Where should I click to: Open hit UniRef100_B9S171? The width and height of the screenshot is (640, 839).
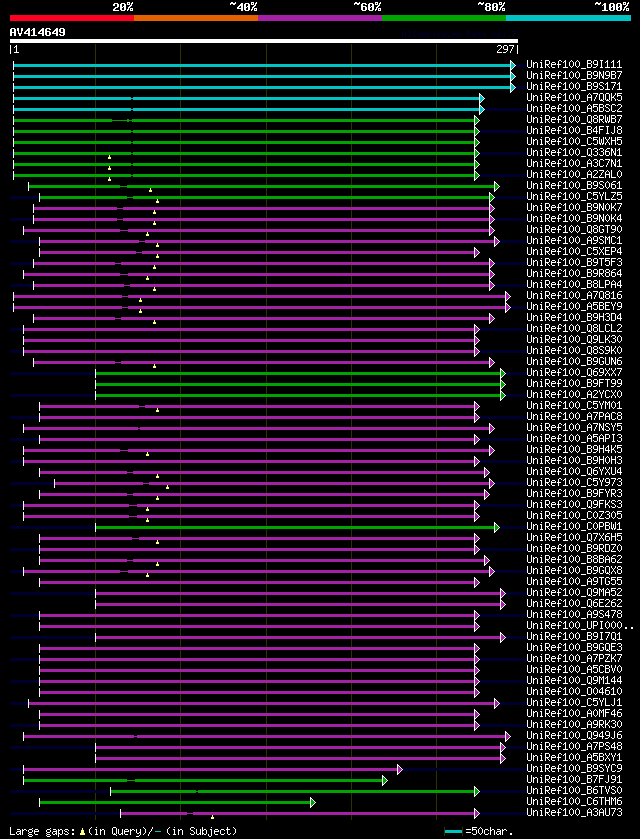[x=574, y=87]
